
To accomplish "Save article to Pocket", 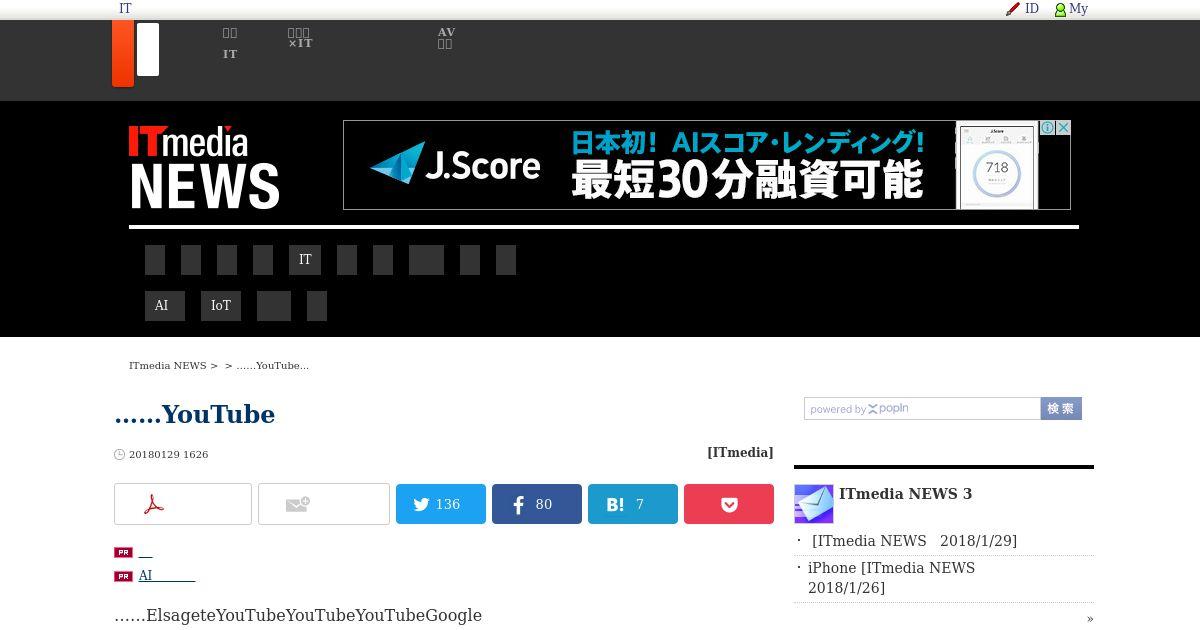I will click(729, 504).
